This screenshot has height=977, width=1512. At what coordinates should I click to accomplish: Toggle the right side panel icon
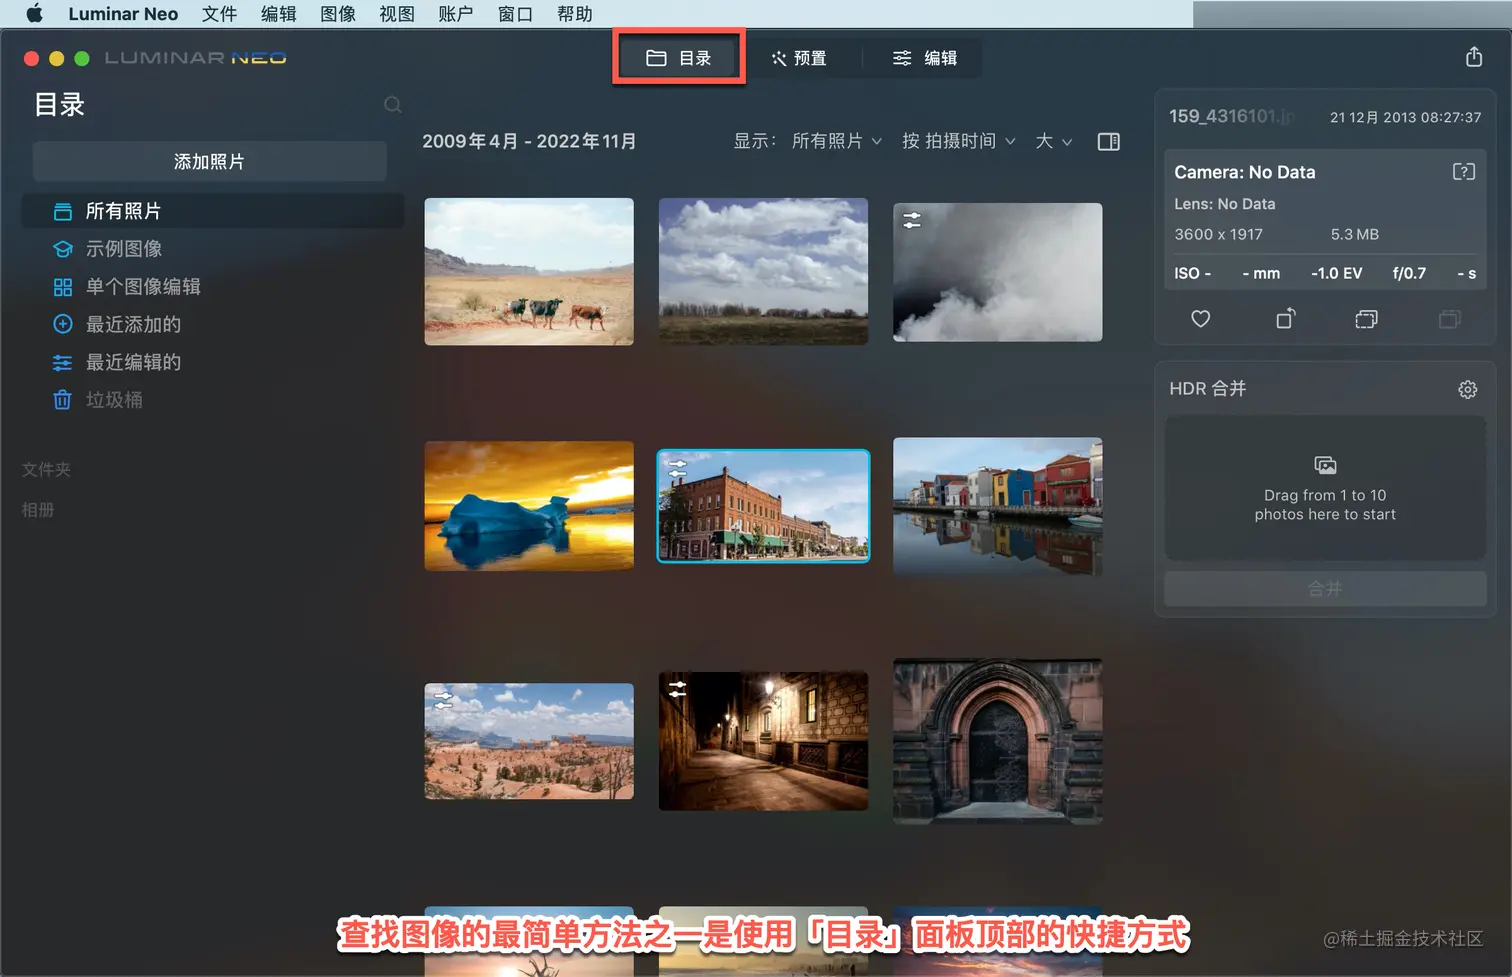tap(1108, 142)
